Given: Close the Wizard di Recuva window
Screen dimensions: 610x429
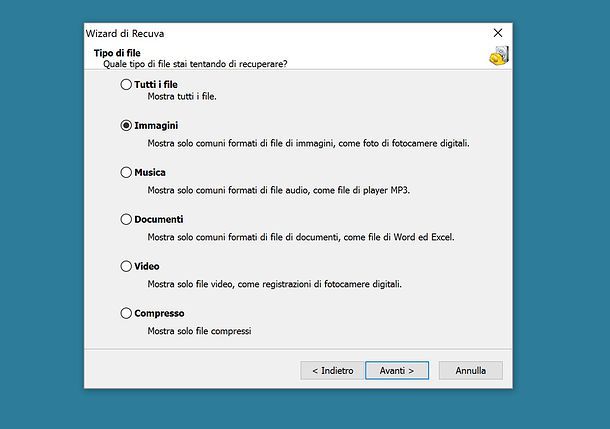Looking at the screenshot, I should 498,33.
